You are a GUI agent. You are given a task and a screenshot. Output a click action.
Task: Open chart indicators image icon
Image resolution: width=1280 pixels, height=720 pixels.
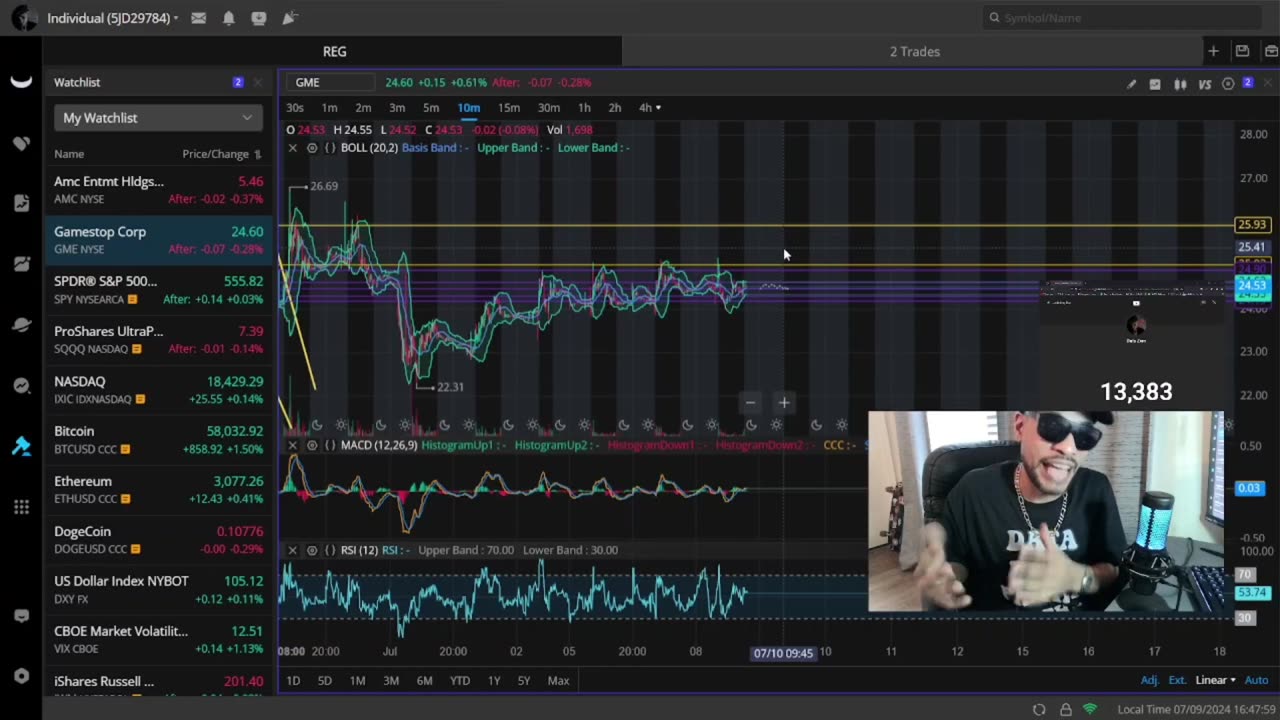tap(1155, 84)
